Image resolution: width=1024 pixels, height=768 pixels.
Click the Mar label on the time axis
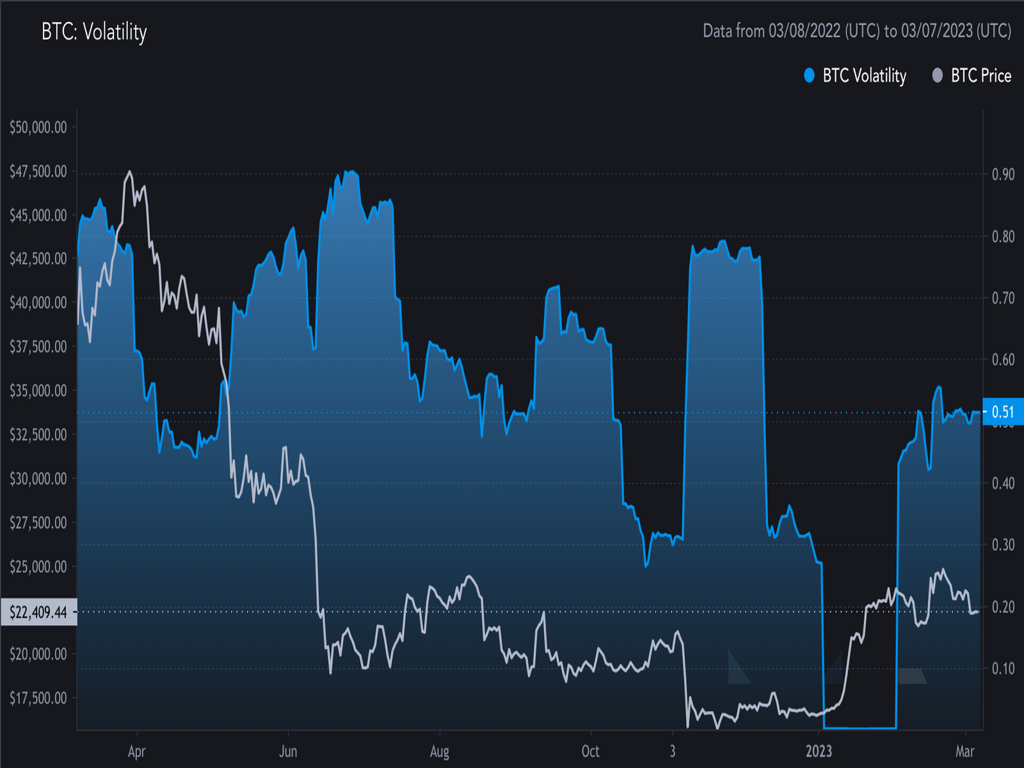click(x=966, y=749)
